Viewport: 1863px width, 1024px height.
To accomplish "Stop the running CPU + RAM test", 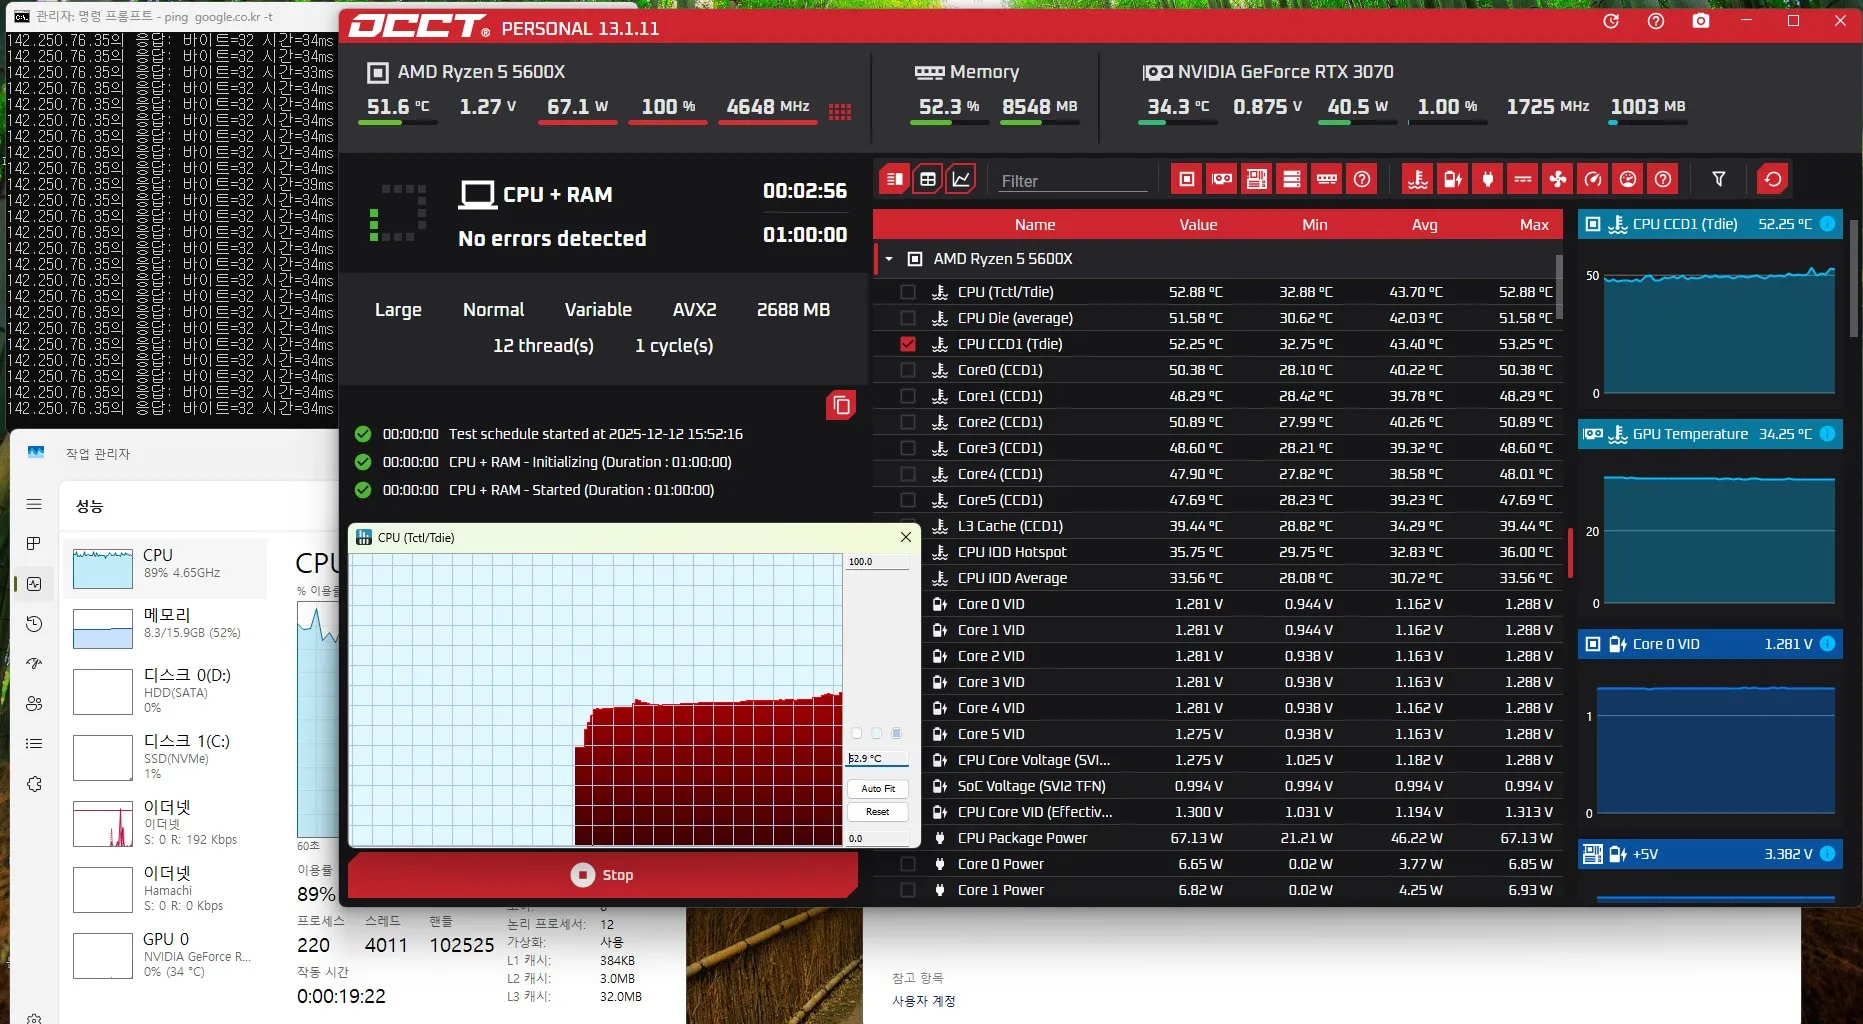I will (602, 875).
